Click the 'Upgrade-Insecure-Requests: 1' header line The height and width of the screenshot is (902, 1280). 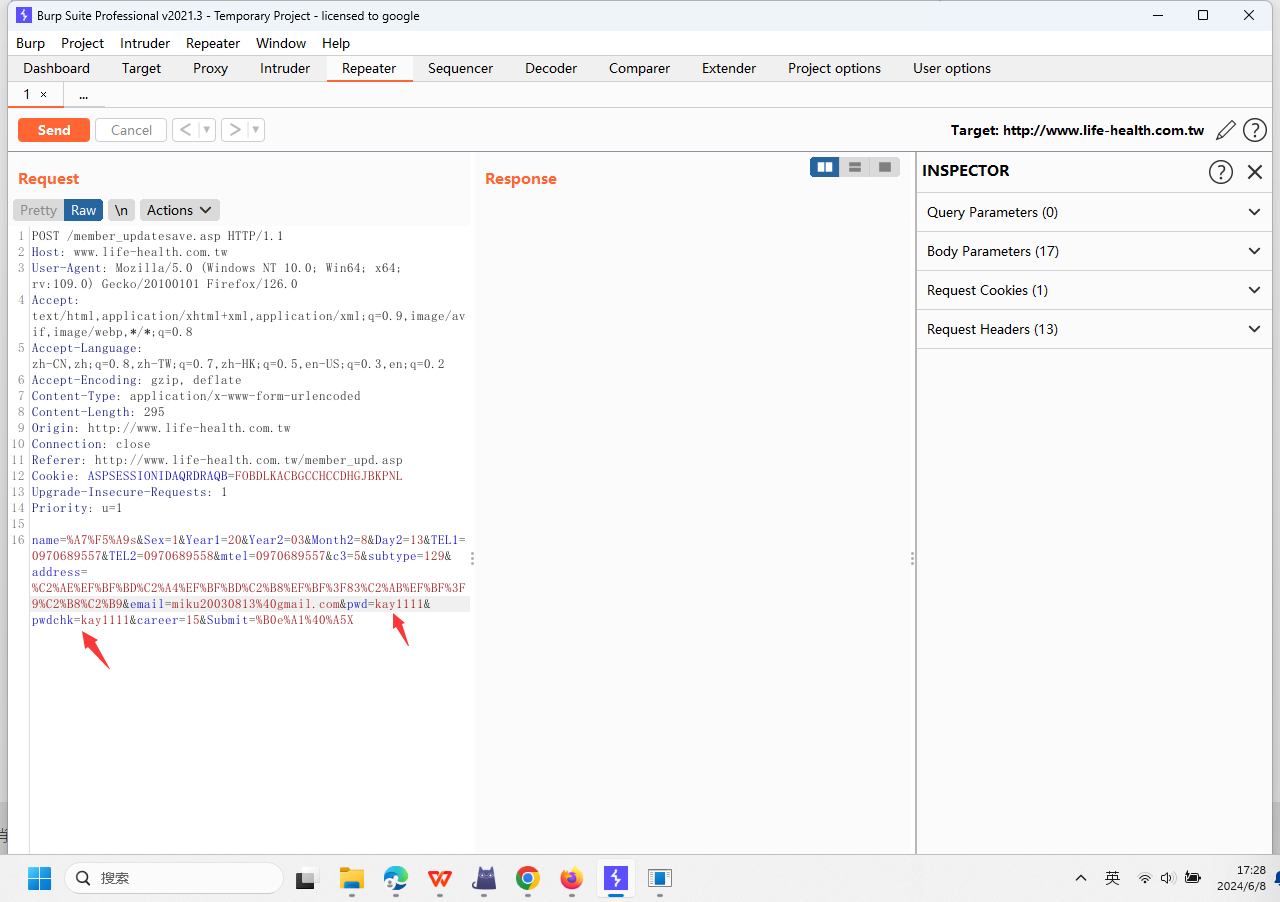tap(130, 492)
